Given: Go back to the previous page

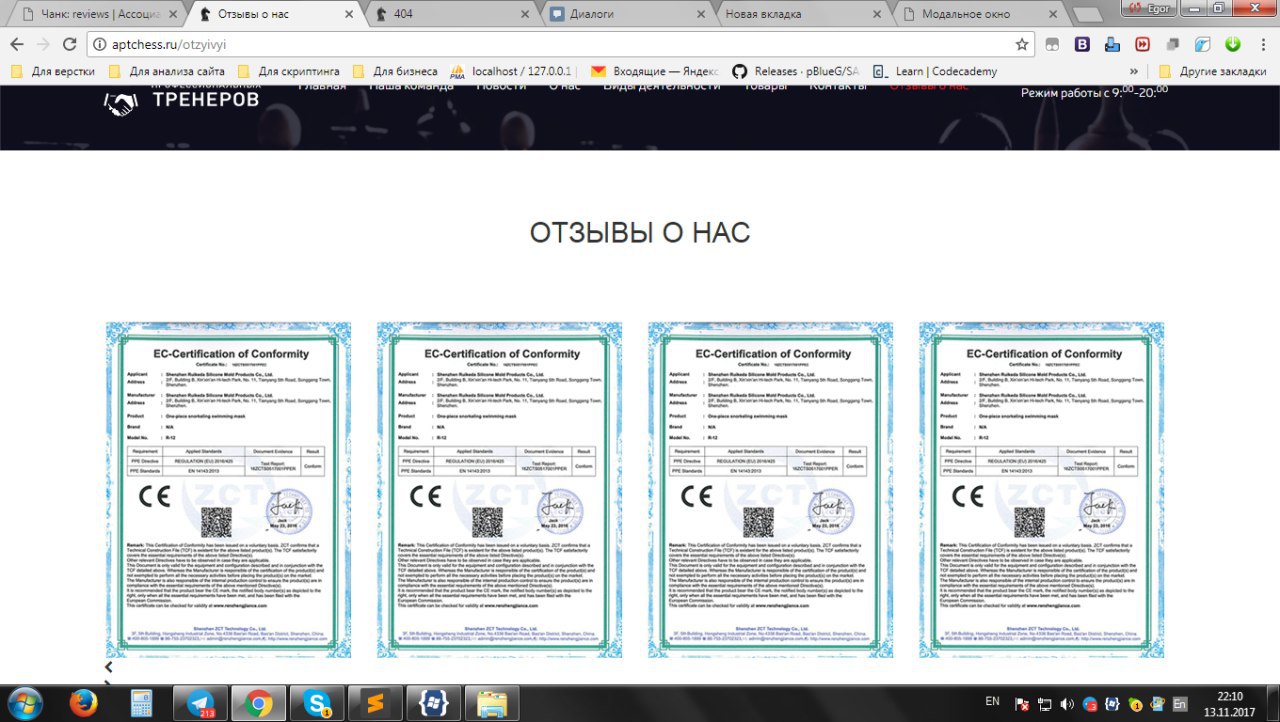Looking at the screenshot, I should point(17,44).
